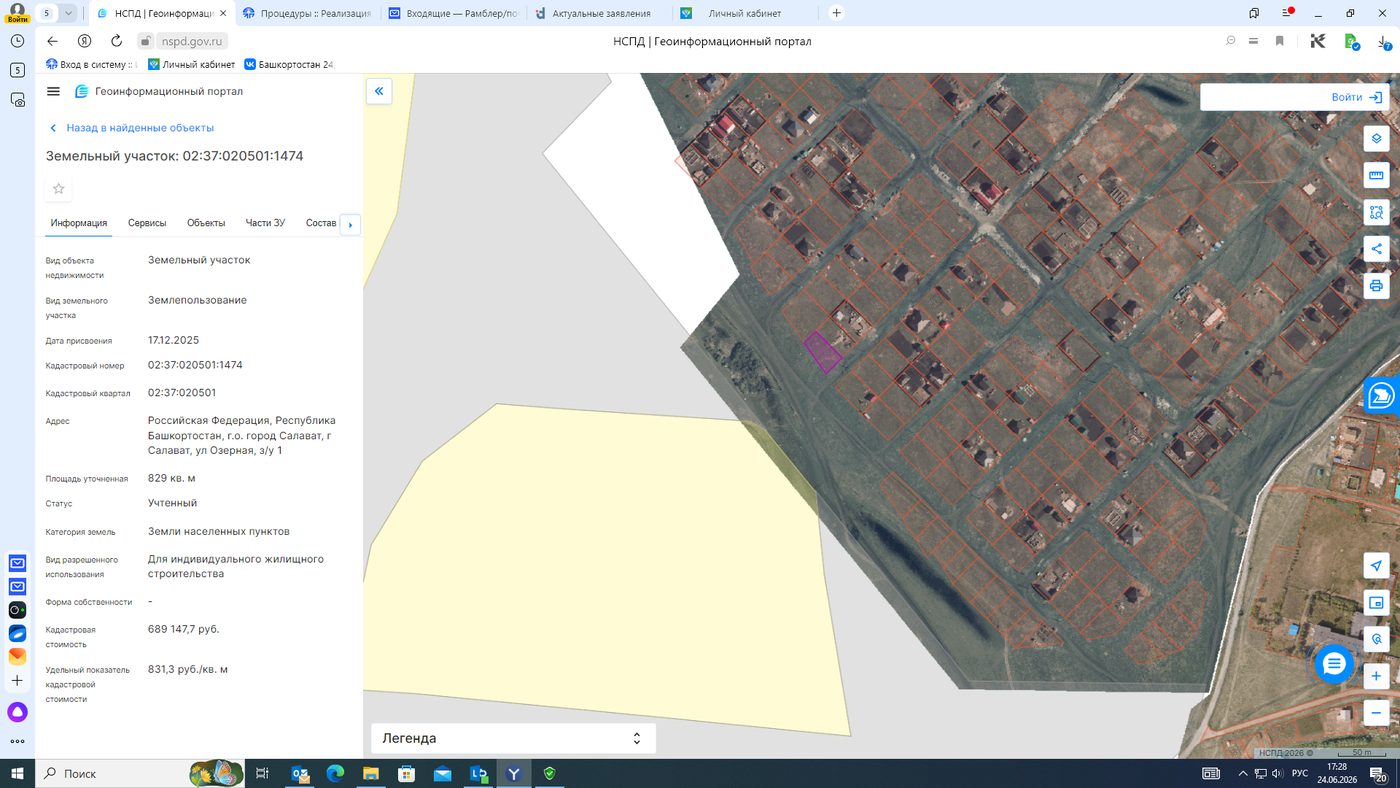Viewport: 1400px width, 788px height.
Task: Print the map using printer icon
Action: click(1376, 286)
